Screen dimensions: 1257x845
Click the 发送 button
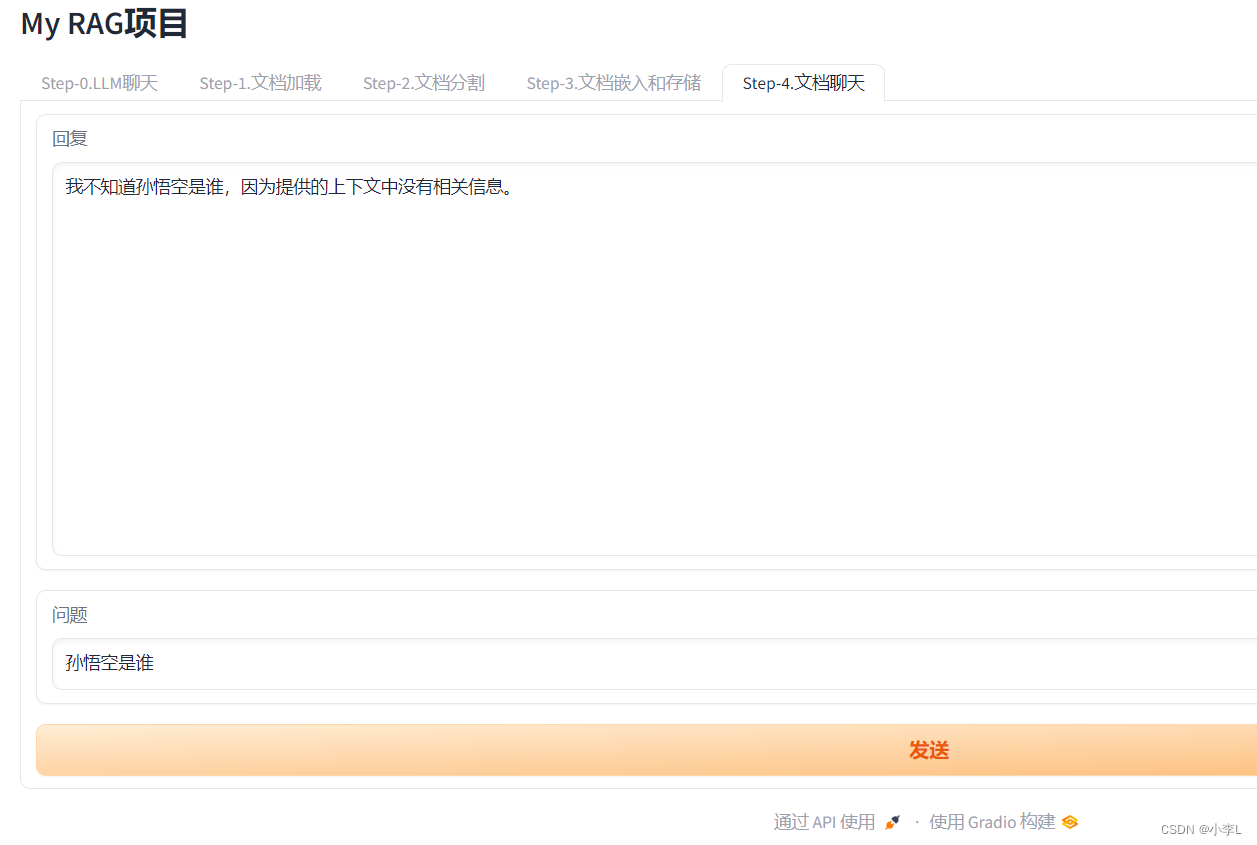[x=646, y=750]
